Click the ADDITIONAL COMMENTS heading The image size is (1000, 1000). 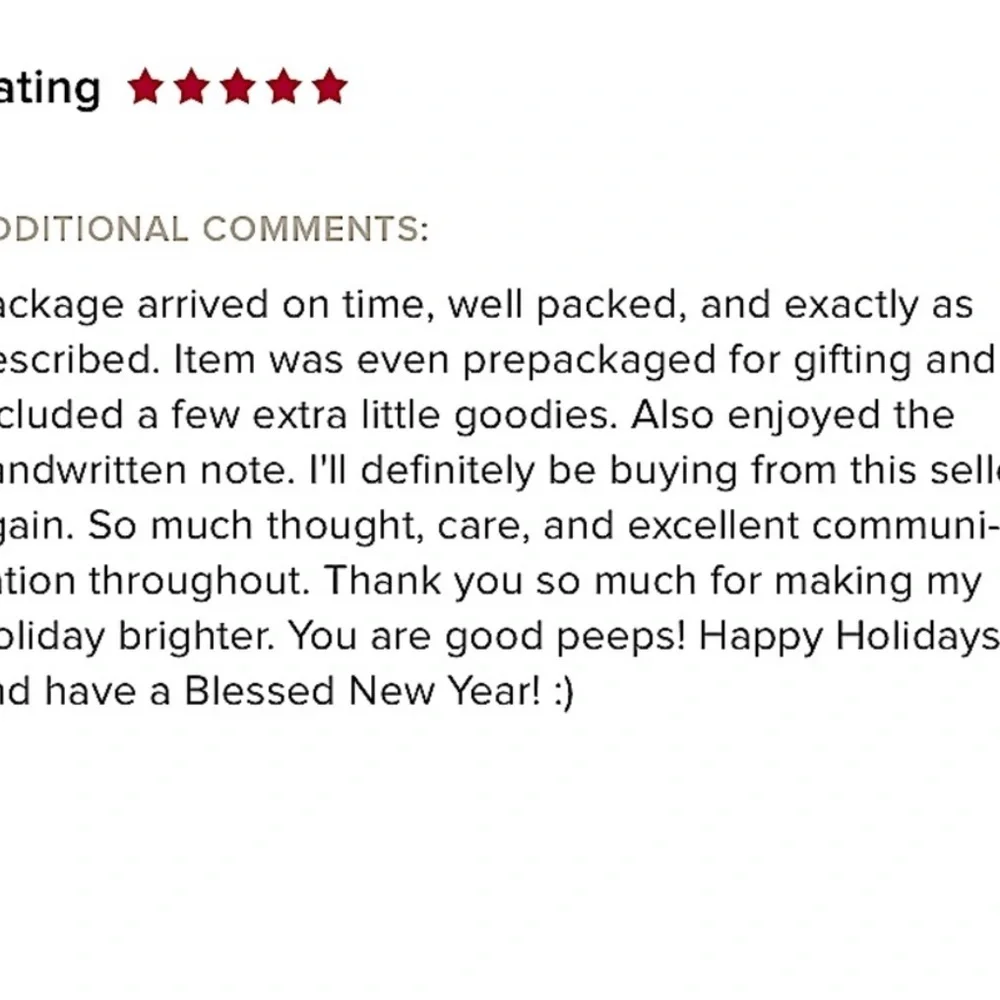214,229
